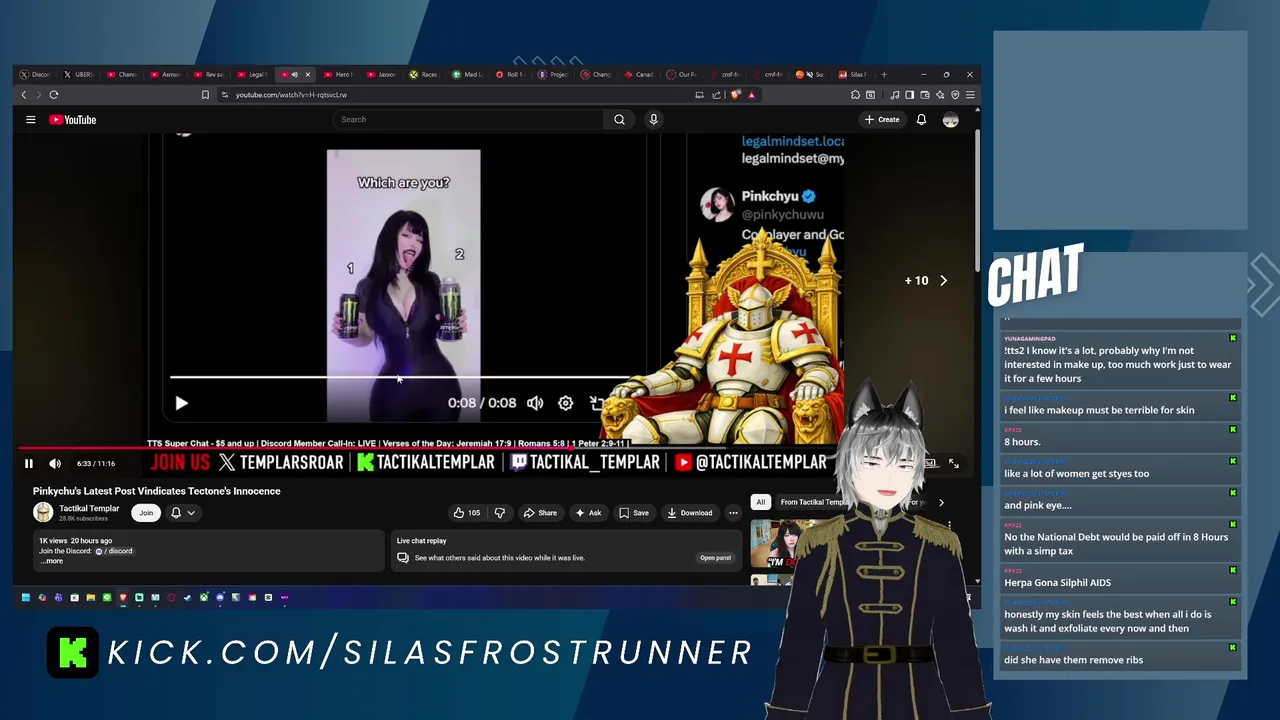The width and height of the screenshot is (1280, 720).
Task: Mute the YouTube video volume
Action: pos(55,464)
